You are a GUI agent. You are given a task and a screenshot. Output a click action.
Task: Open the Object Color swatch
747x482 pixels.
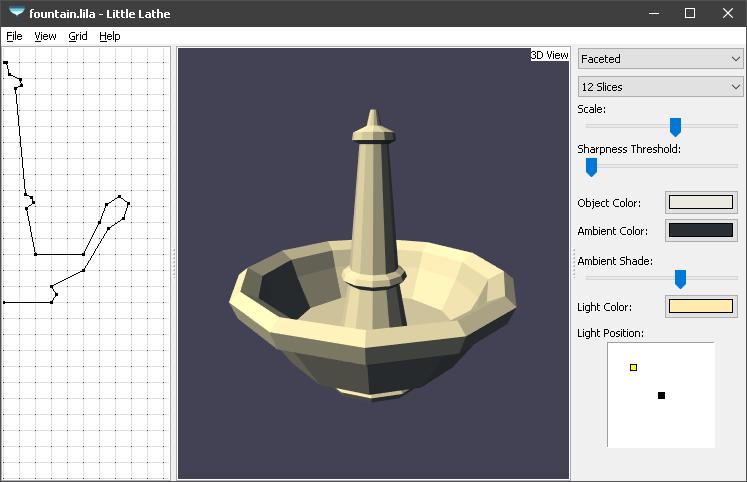(700, 203)
